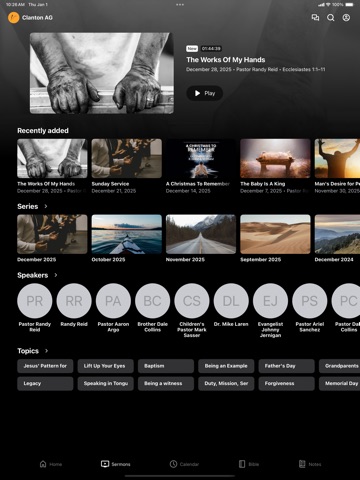Tap the Topics heading

[28, 351]
